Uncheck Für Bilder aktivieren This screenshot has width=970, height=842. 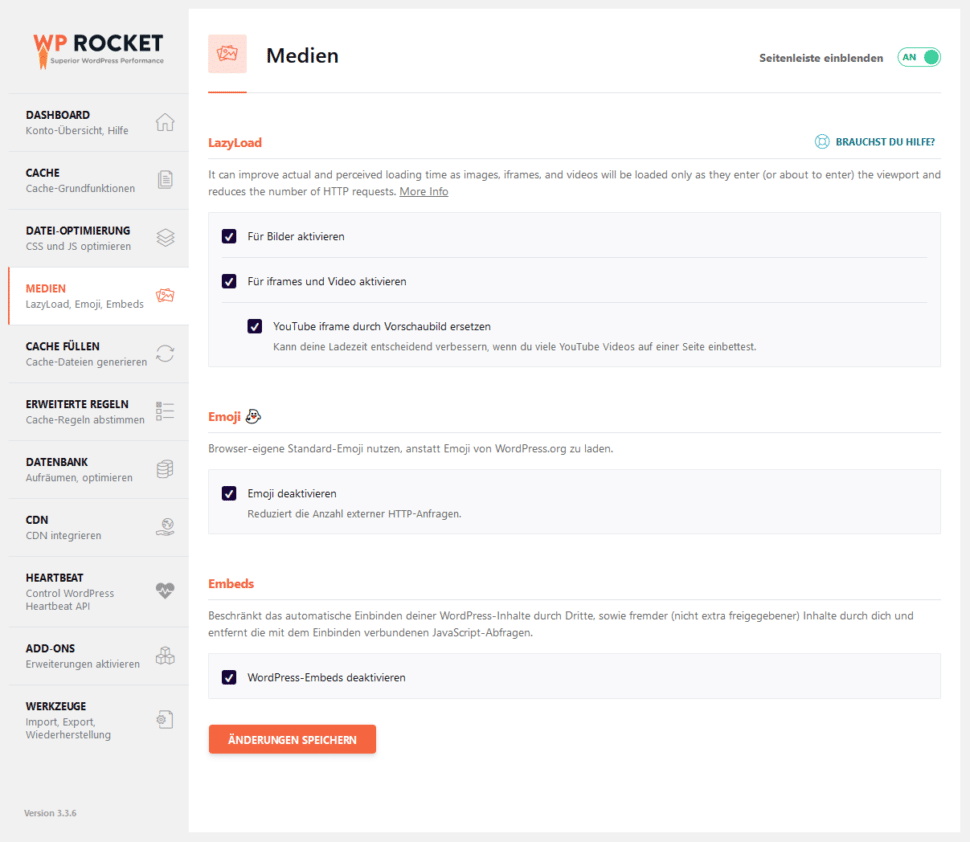click(x=229, y=236)
